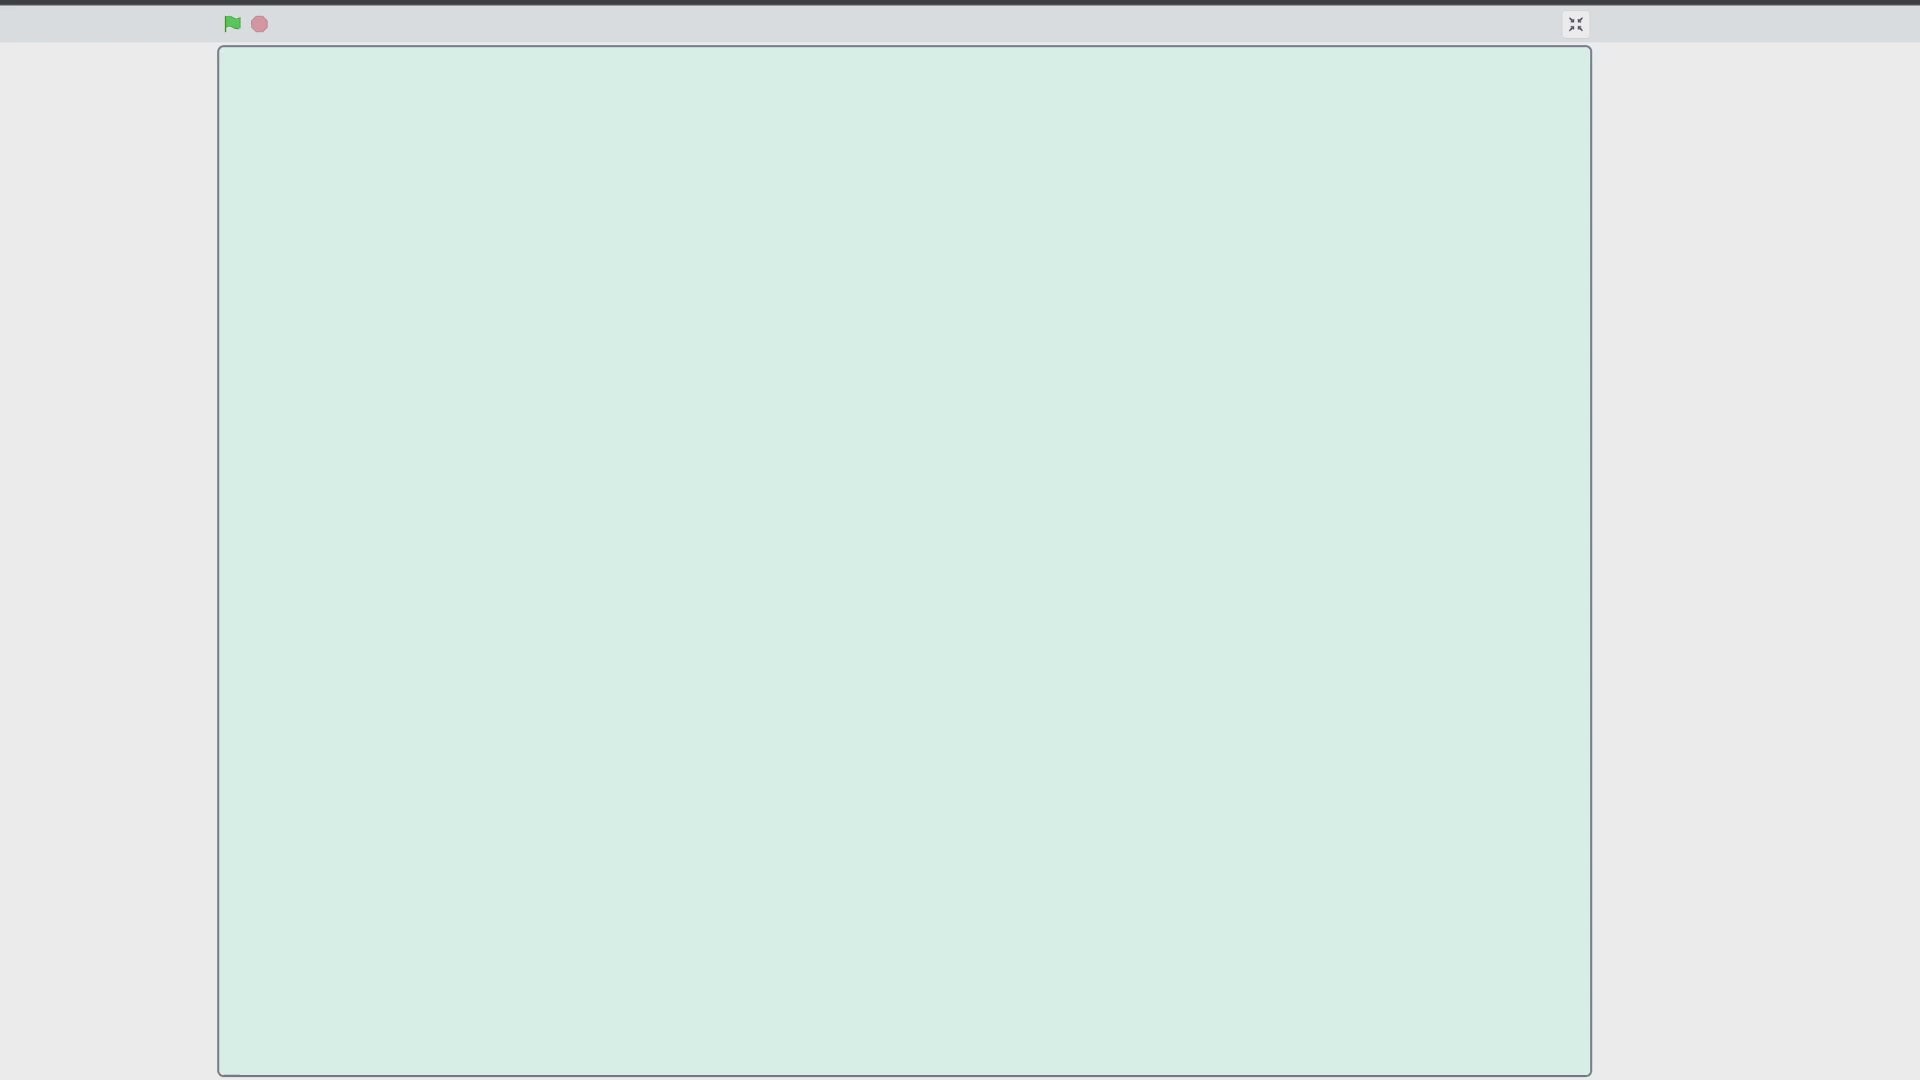This screenshot has width=1920, height=1080.
Task: Tap the flag icon left of stop
Action: click(x=232, y=24)
